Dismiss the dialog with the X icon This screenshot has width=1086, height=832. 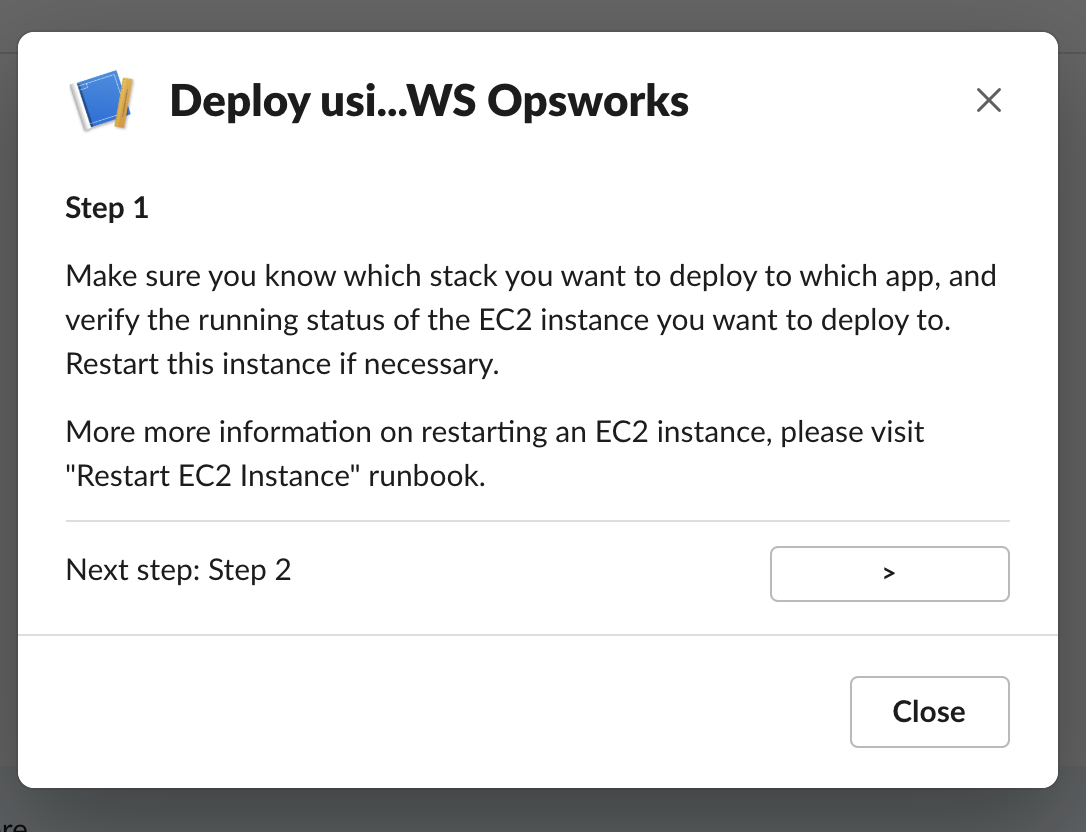[988, 100]
